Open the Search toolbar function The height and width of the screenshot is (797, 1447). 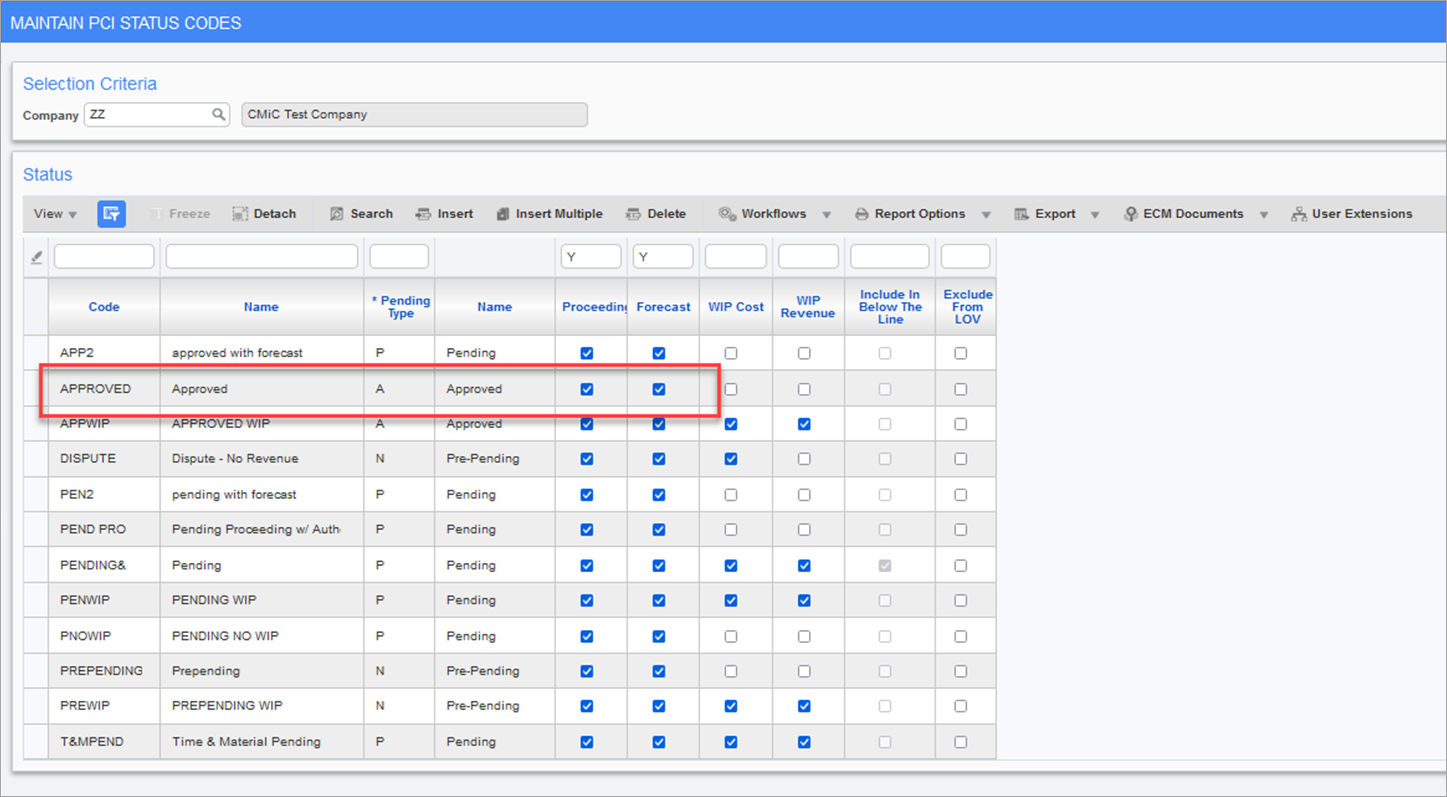360,213
